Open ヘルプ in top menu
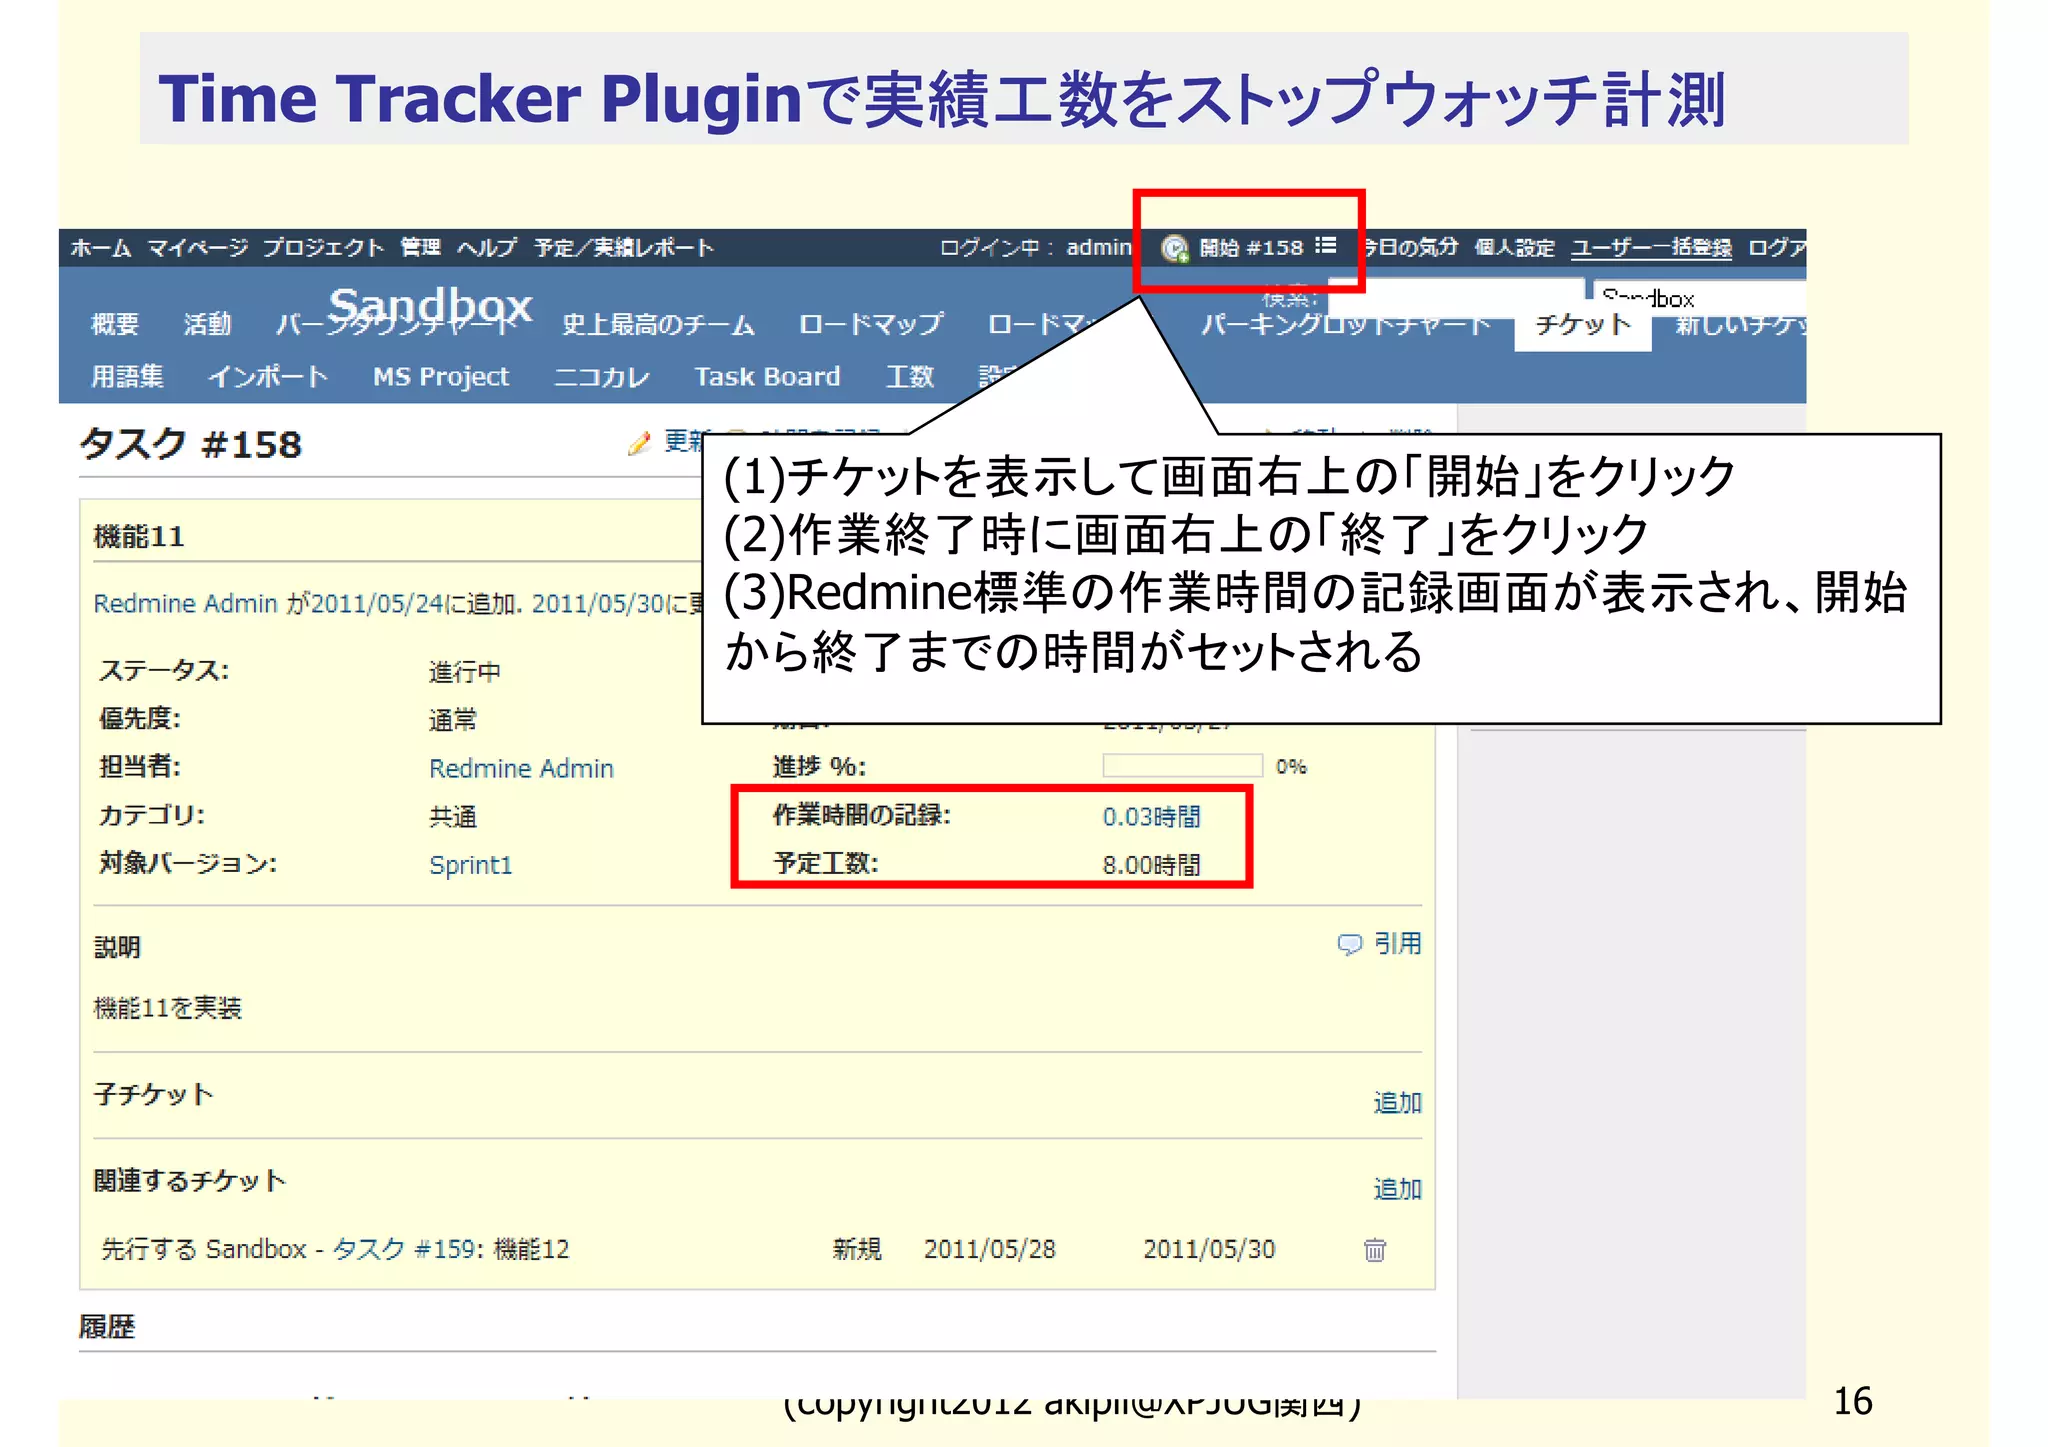This screenshot has width=2048, height=1447. coord(487,248)
